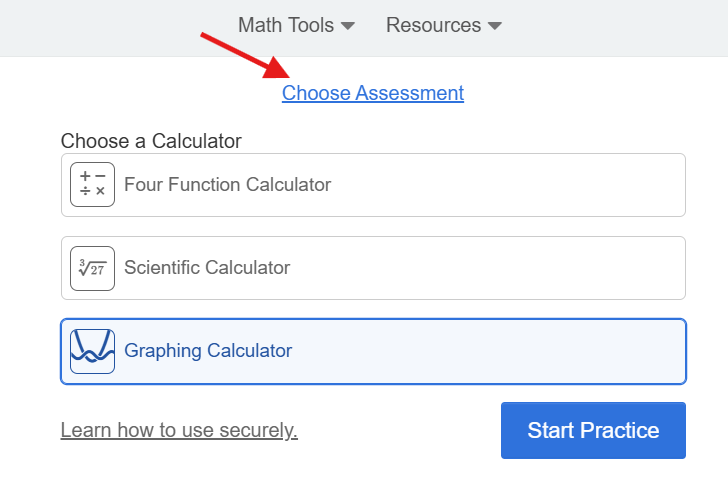Expand the Resources dropdown arrow
The image size is (728, 490).
[495, 26]
